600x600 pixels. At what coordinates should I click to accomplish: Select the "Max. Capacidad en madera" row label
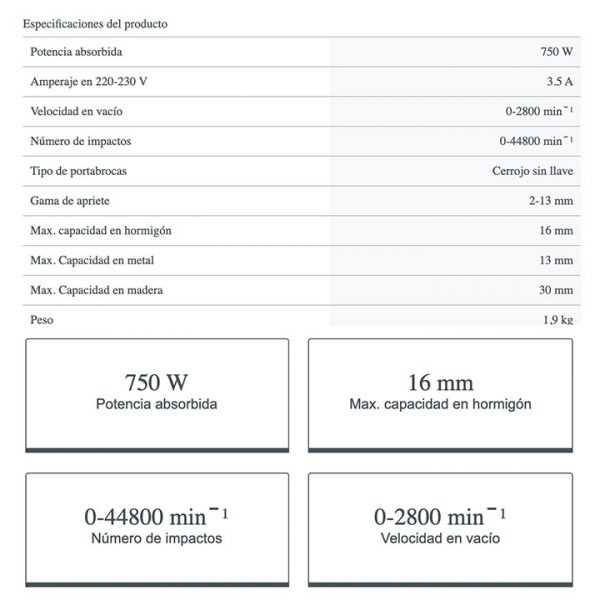pyautogui.click(x=97, y=290)
